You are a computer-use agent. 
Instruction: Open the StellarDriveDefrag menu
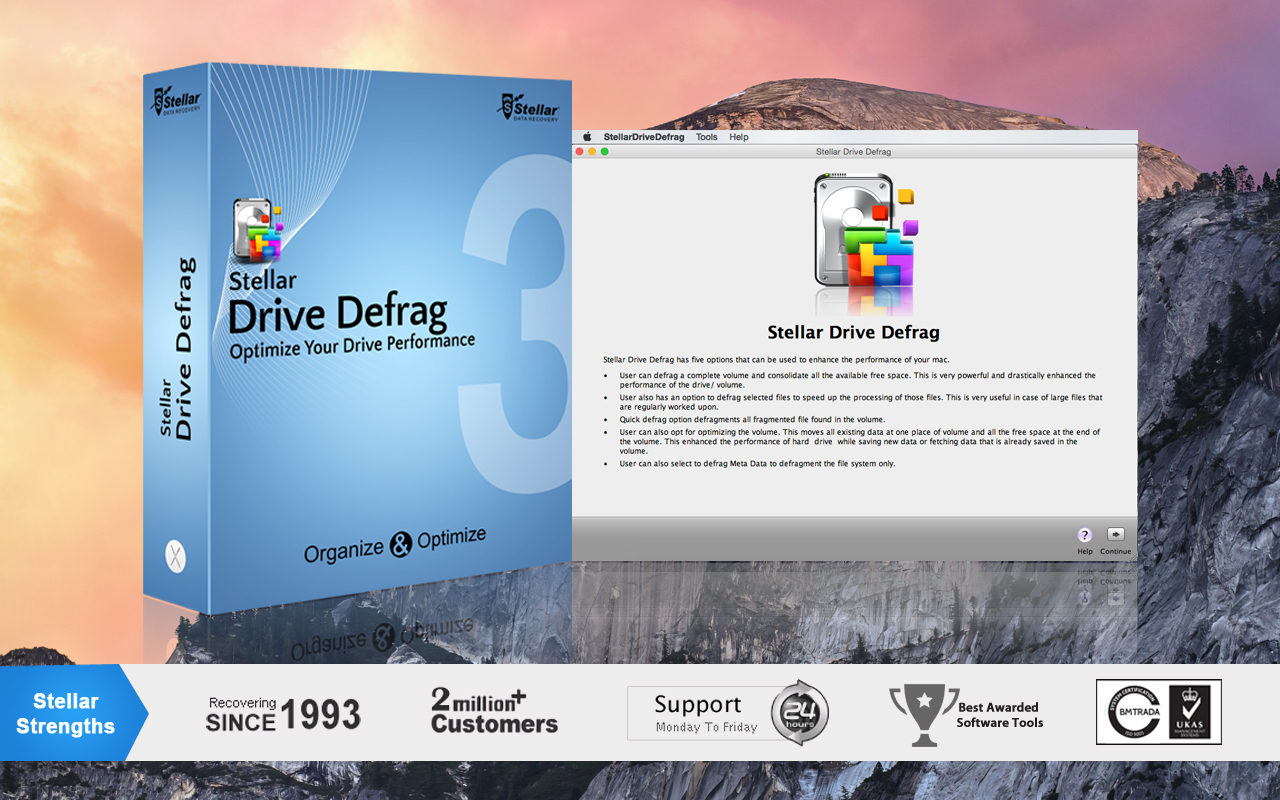pos(644,137)
